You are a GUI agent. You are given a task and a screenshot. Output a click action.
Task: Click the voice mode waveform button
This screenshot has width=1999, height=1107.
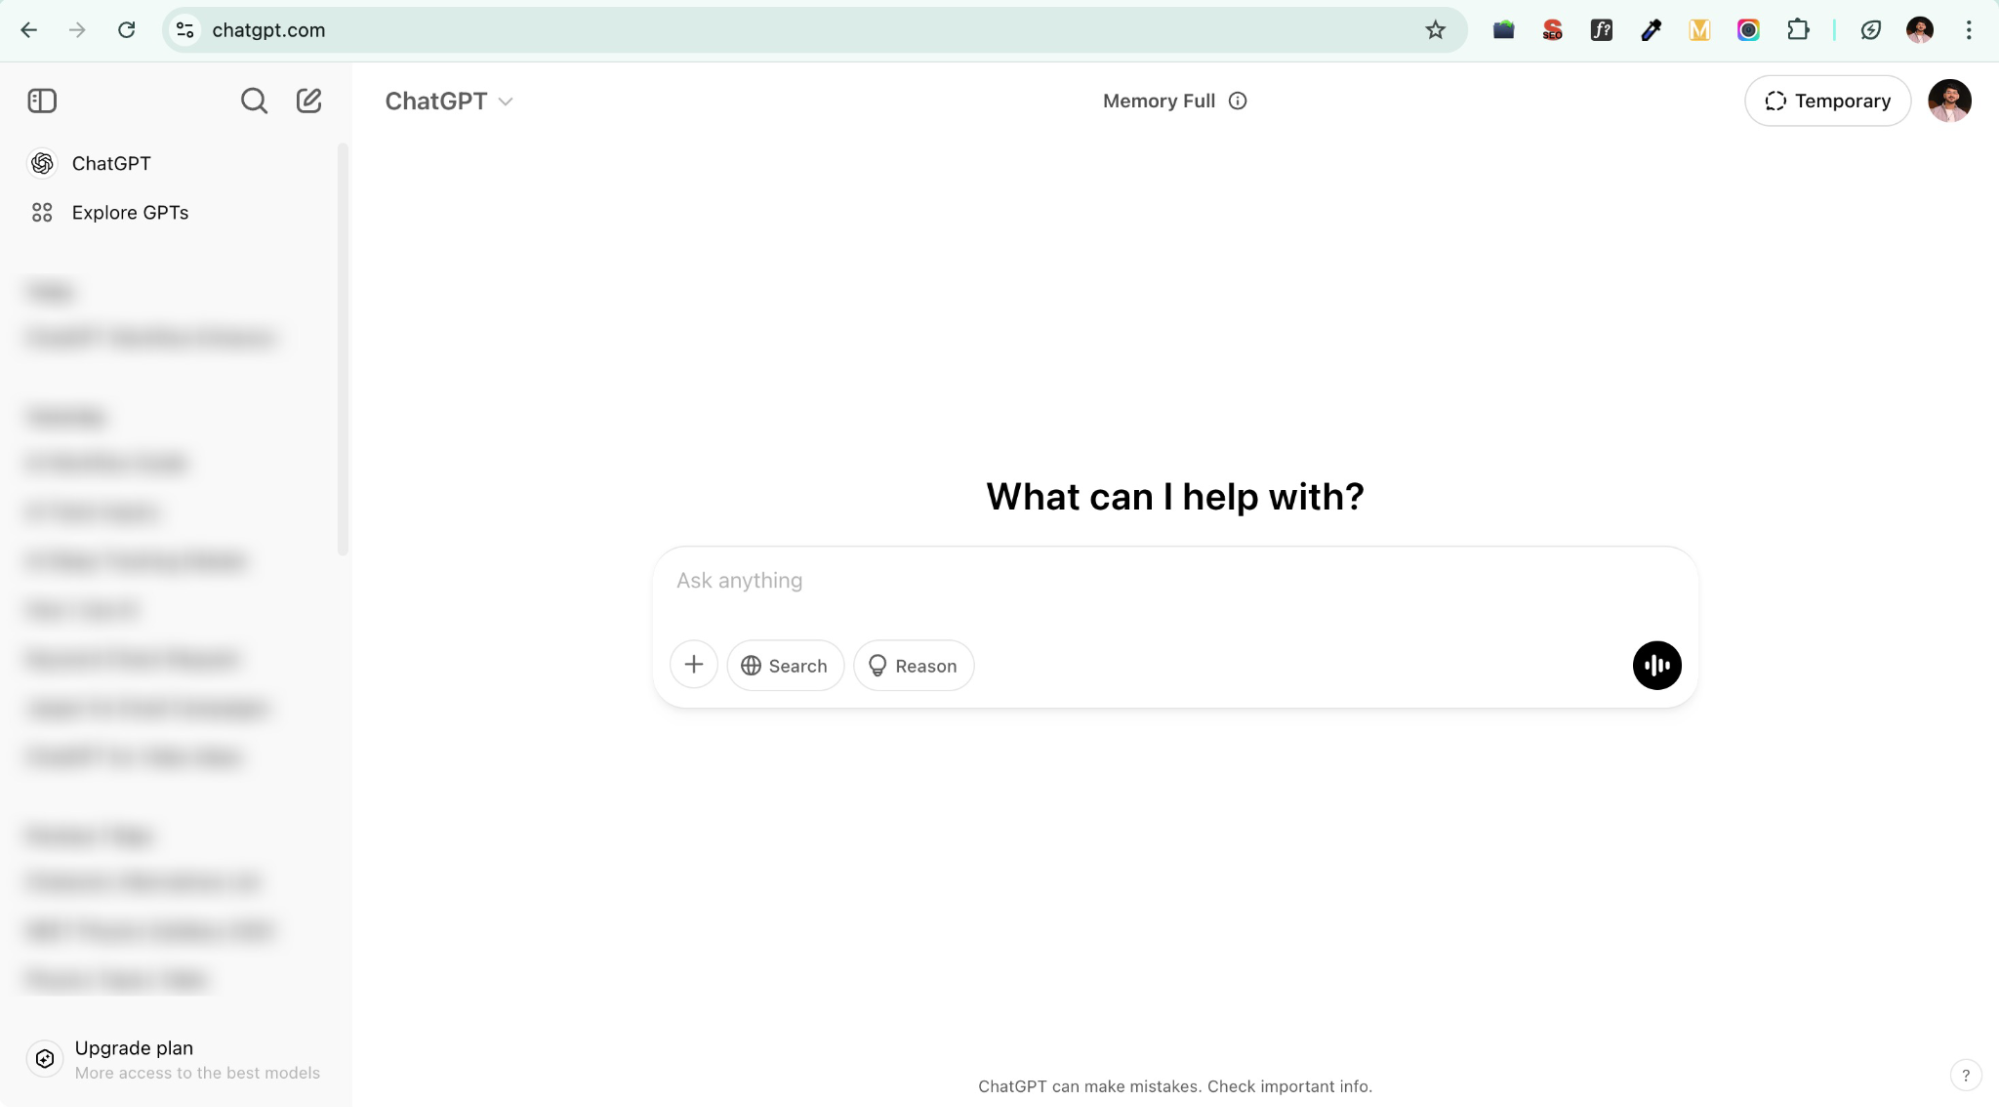(x=1656, y=666)
